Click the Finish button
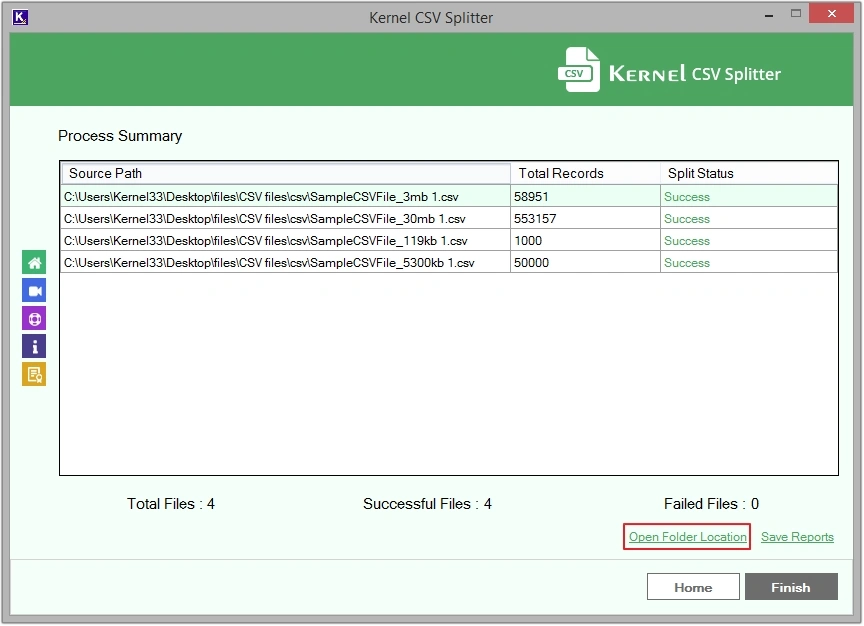 point(790,587)
